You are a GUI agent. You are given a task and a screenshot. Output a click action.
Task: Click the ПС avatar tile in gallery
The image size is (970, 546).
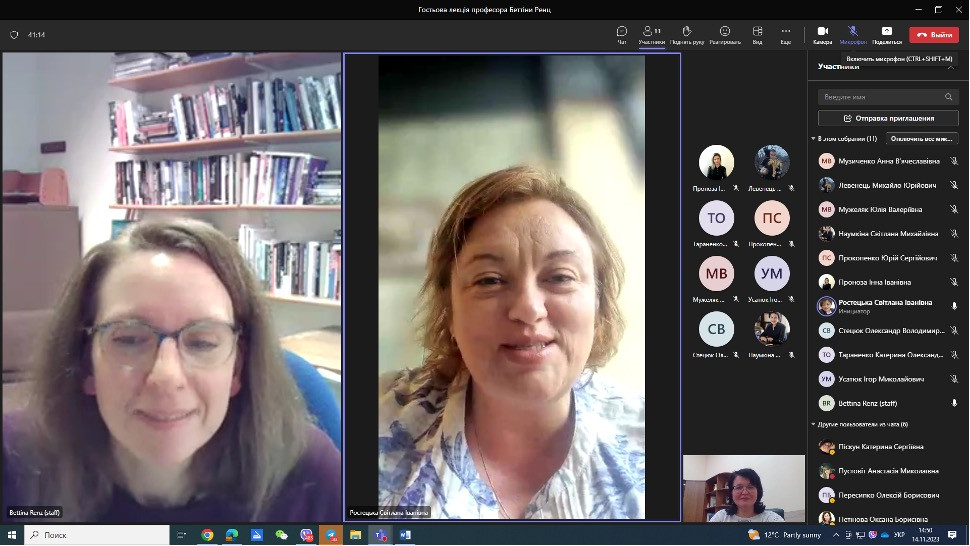click(x=772, y=218)
